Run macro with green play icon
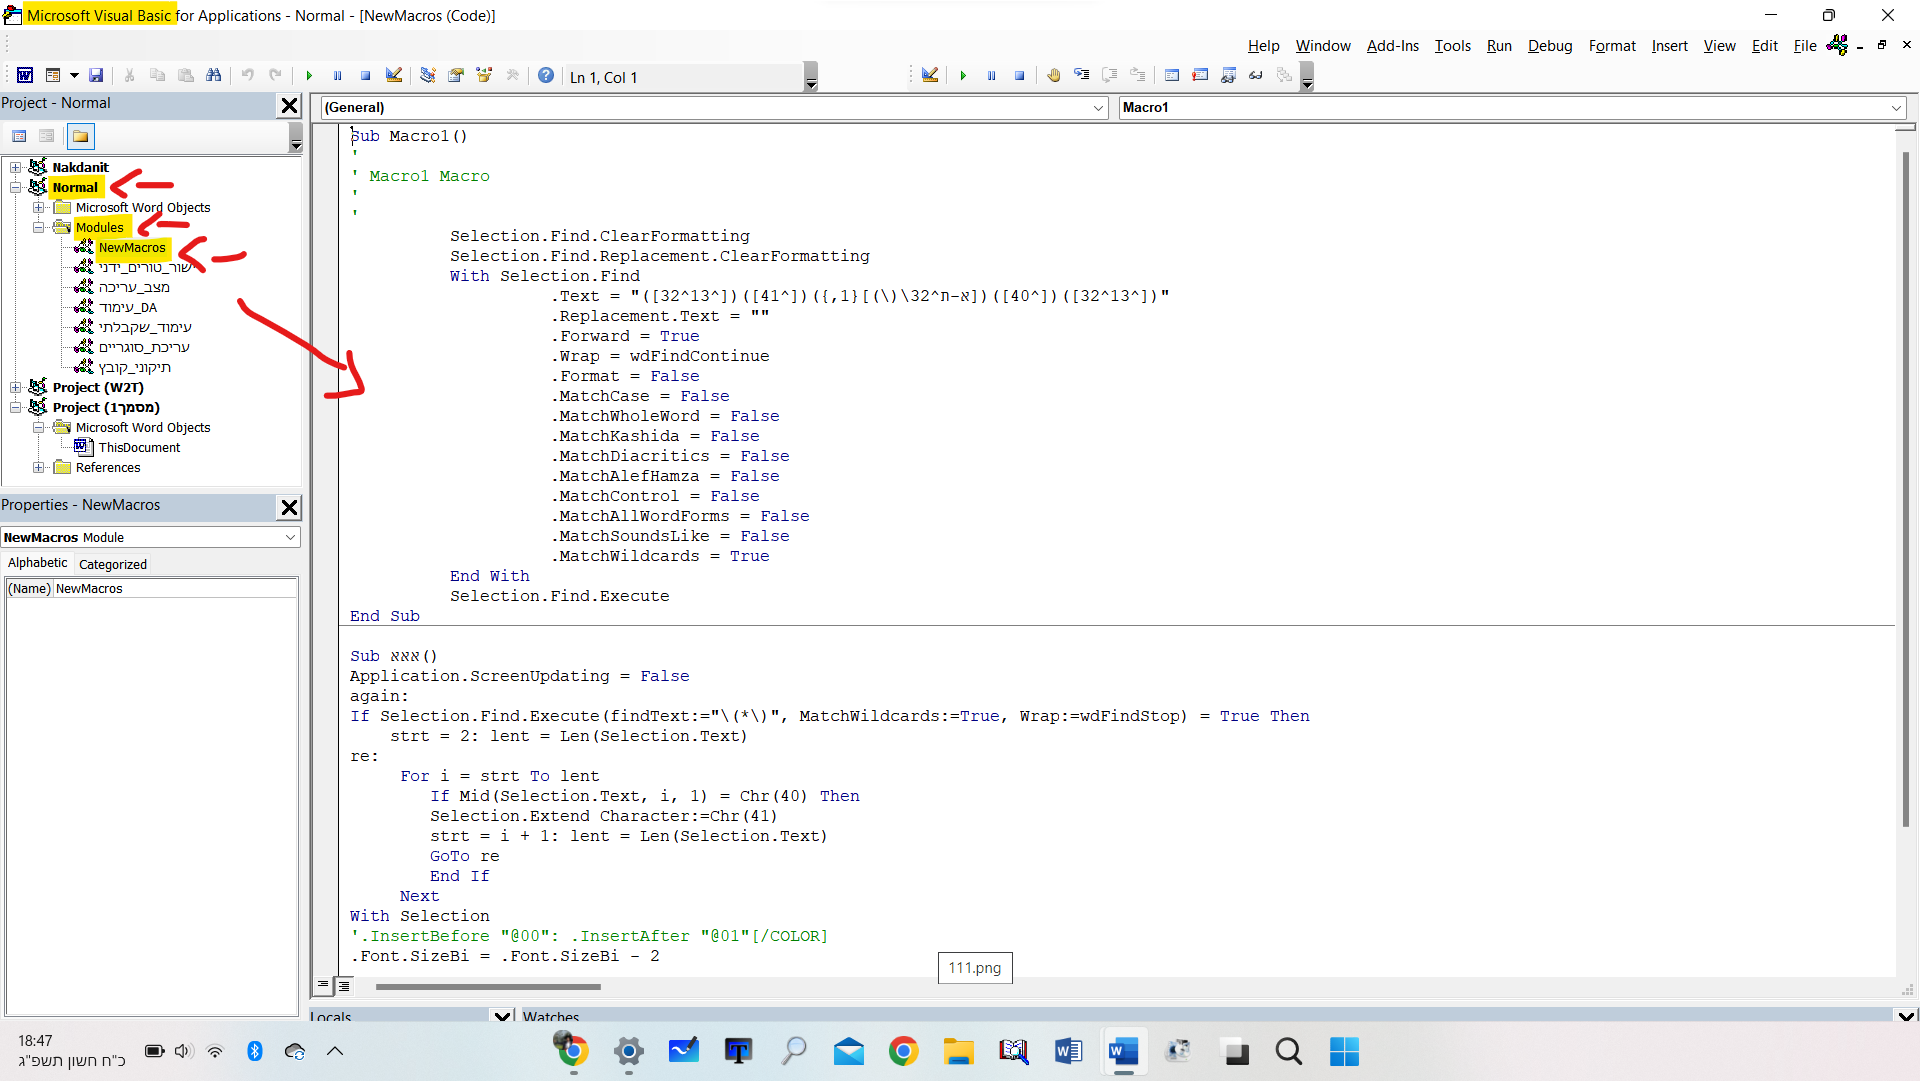1920x1081 pixels. click(x=309, y=75)
